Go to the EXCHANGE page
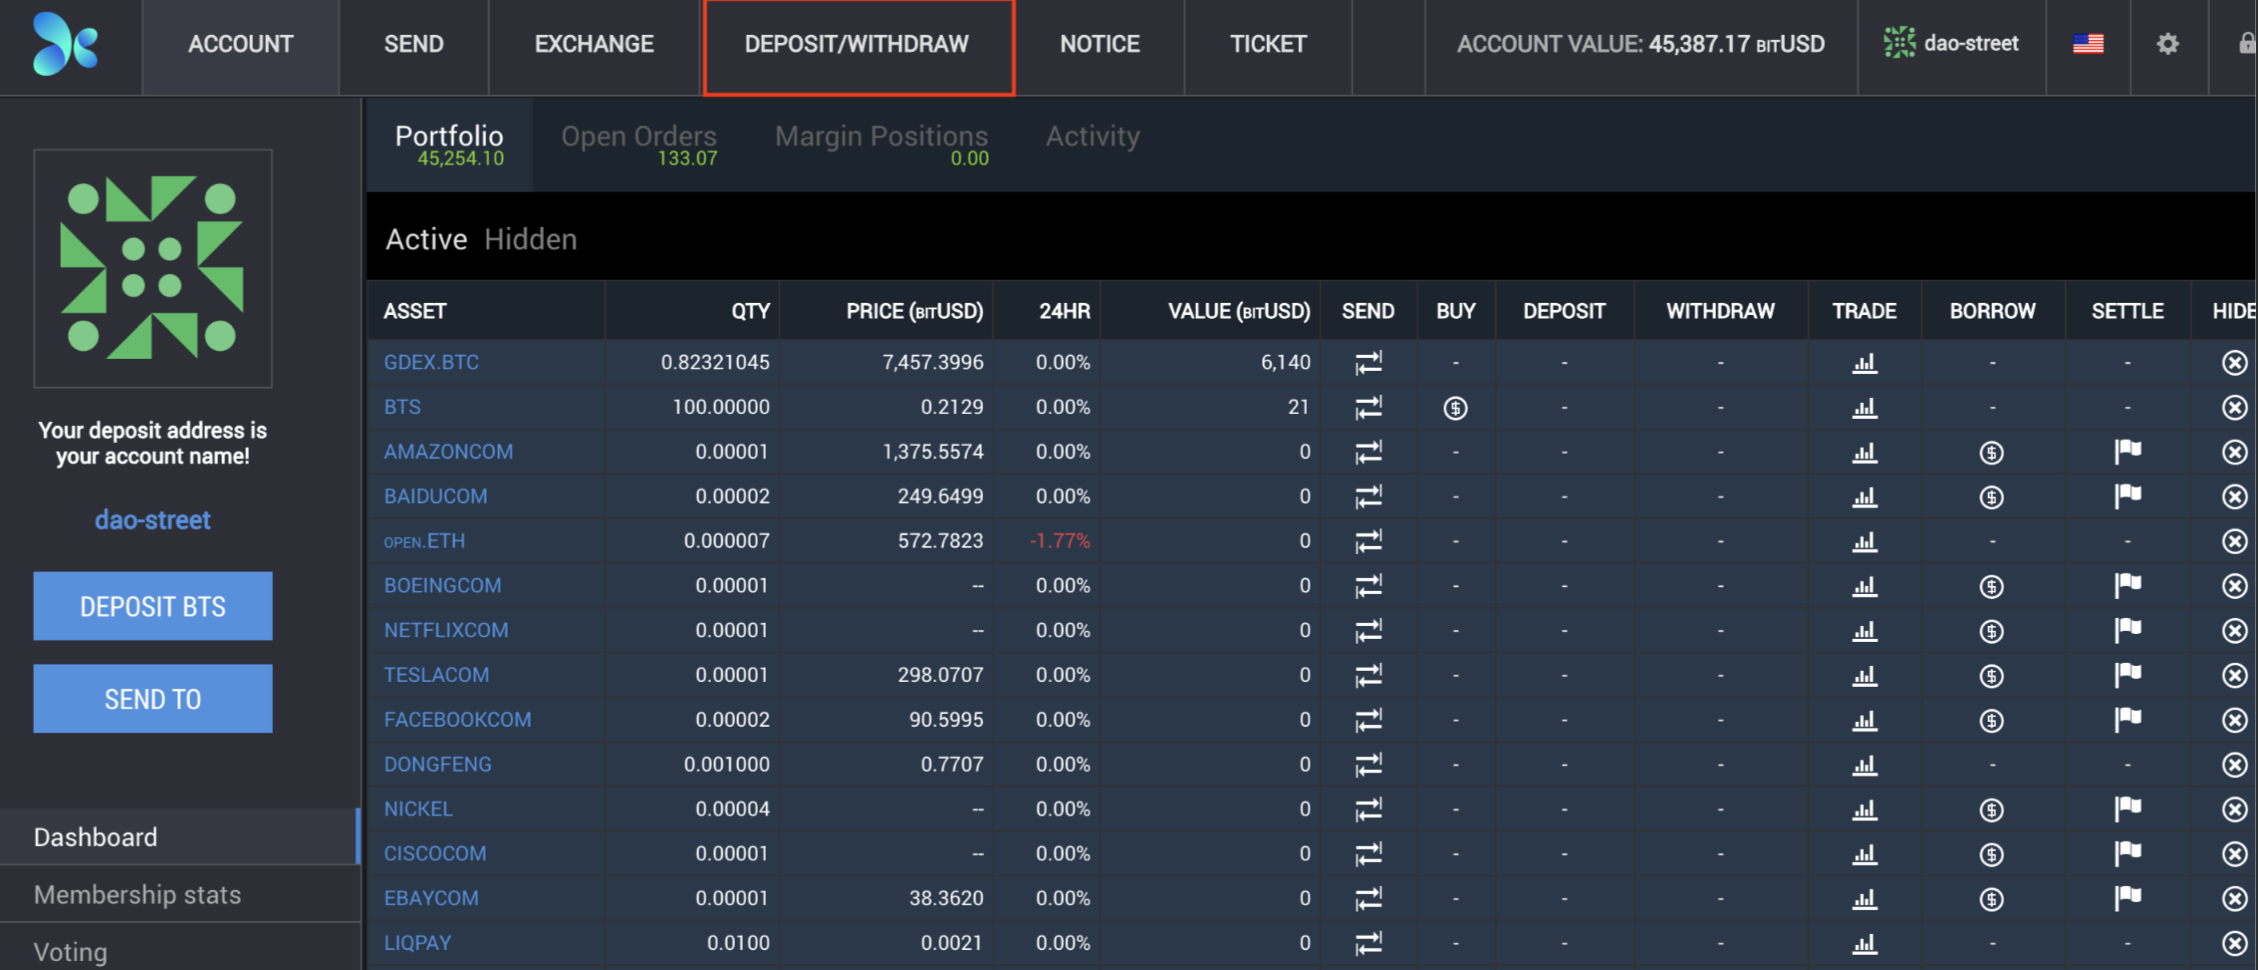Image resolution: width=2258 pixels, height=970 pixels. pos(594,44)
